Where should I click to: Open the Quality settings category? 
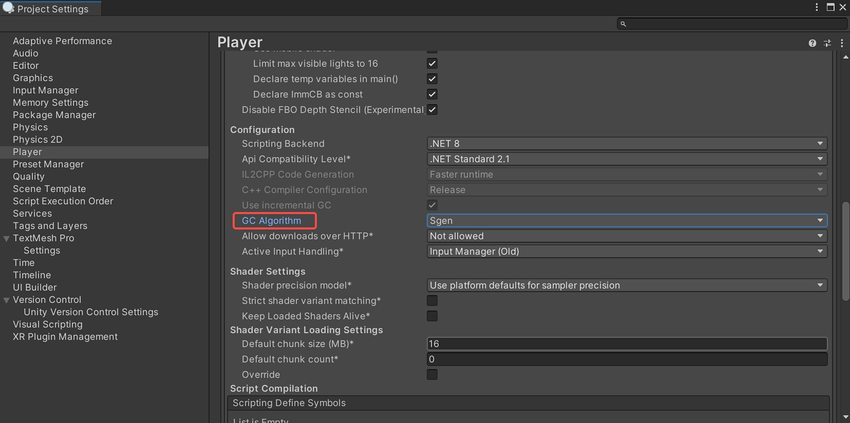pyautogui.click(x=28, y=177)
